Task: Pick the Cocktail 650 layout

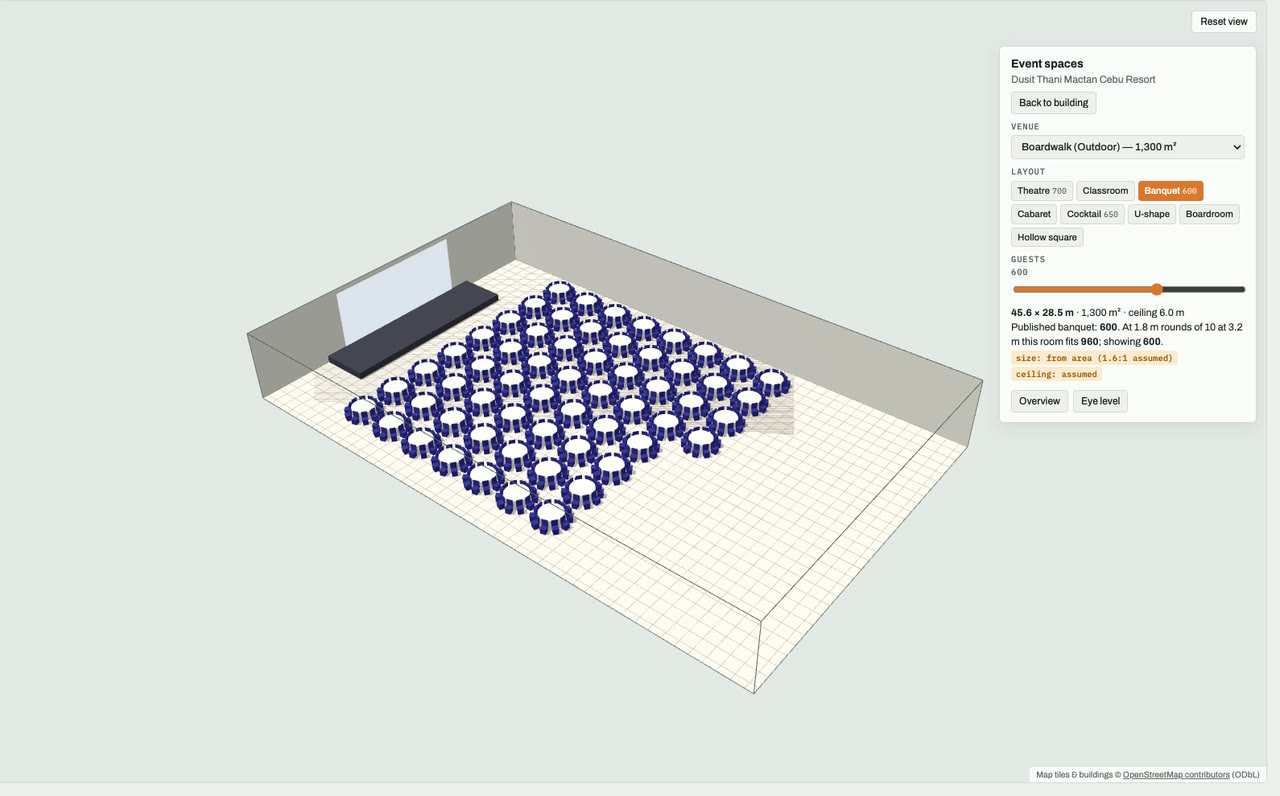Action: [x=1092, y=214]
